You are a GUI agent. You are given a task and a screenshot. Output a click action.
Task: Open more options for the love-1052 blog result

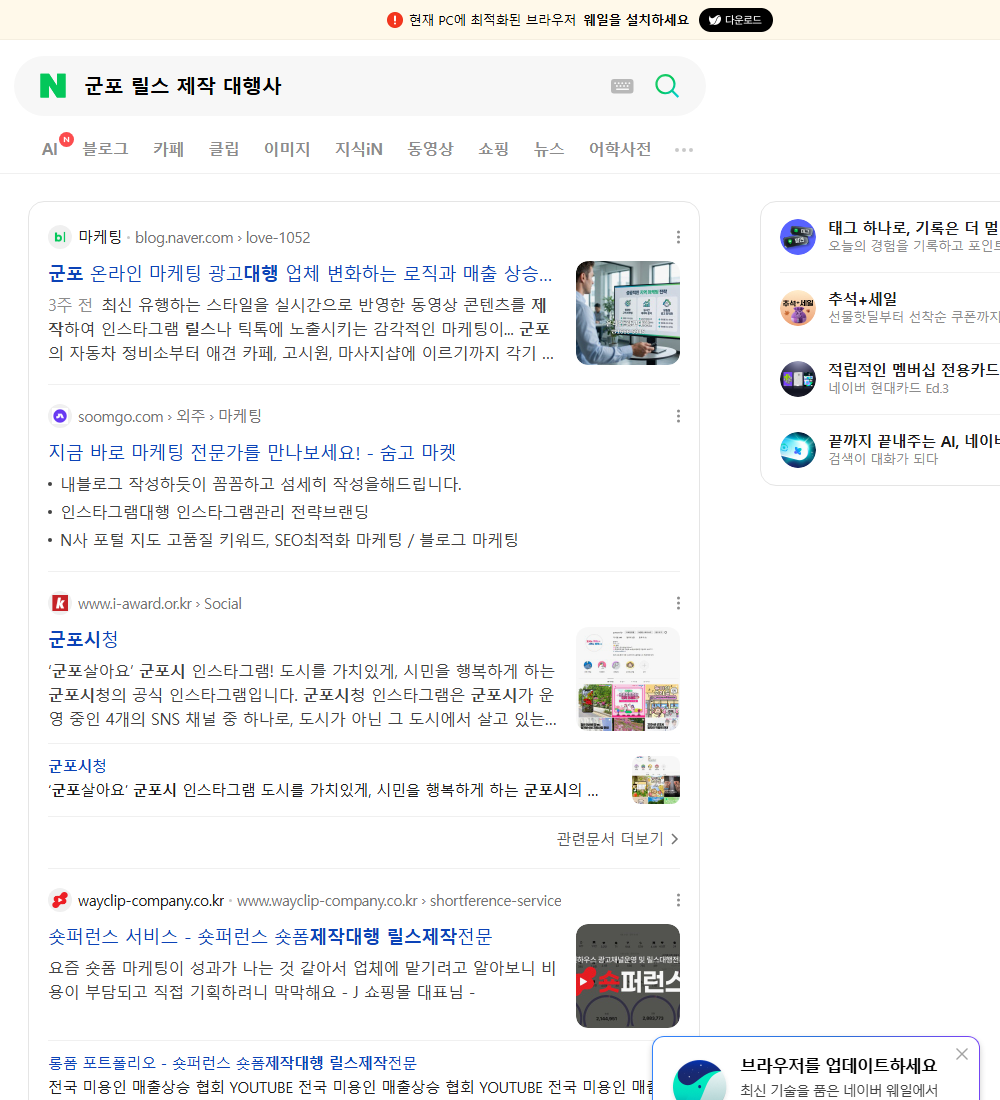click(x=678, y=237)
